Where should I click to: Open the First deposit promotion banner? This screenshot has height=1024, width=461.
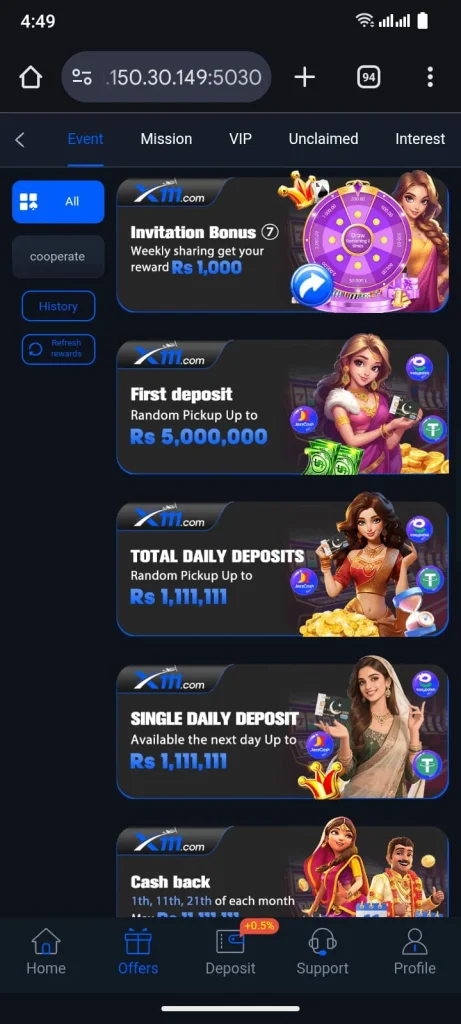click(283, 407)
